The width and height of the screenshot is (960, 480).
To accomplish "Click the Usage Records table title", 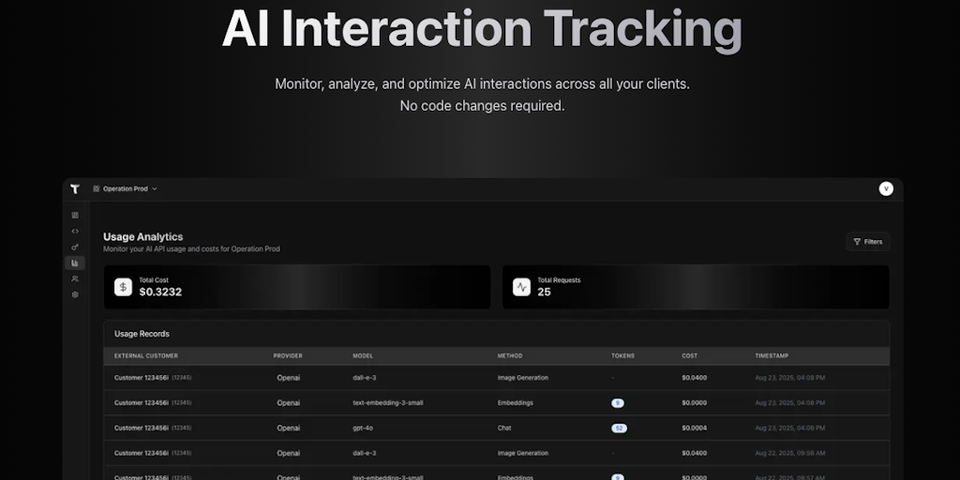I will pos(142,334).
